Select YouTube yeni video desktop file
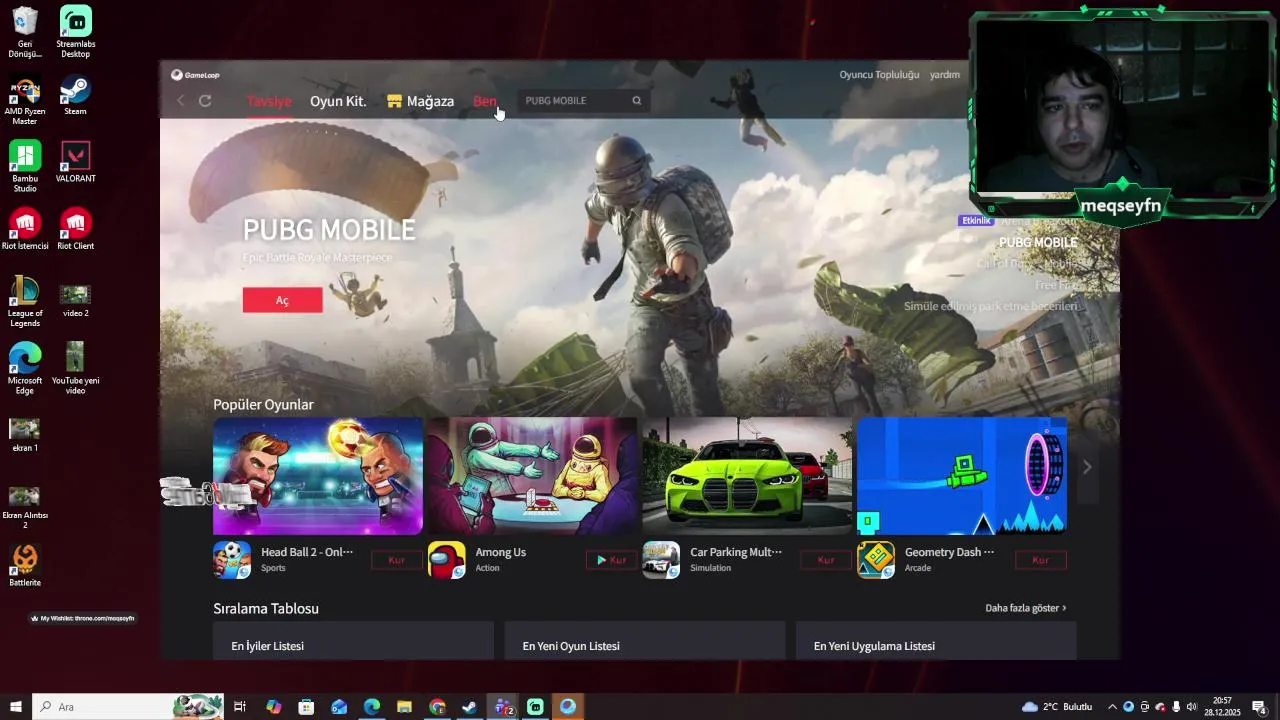Image resolution: width=1280 pixels, height=720 pixels. pyautogui.click(x=76, y=368)
